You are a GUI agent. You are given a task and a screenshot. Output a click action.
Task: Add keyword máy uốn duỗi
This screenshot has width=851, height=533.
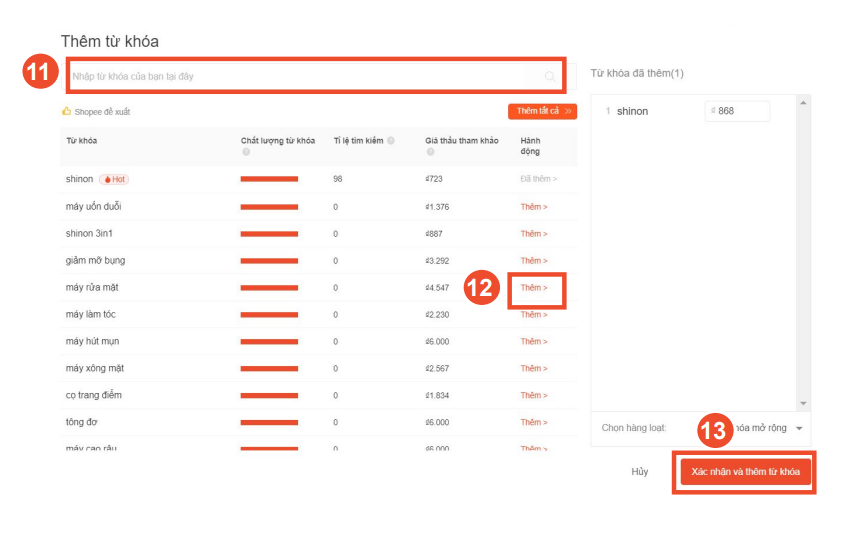click(534, 207)
